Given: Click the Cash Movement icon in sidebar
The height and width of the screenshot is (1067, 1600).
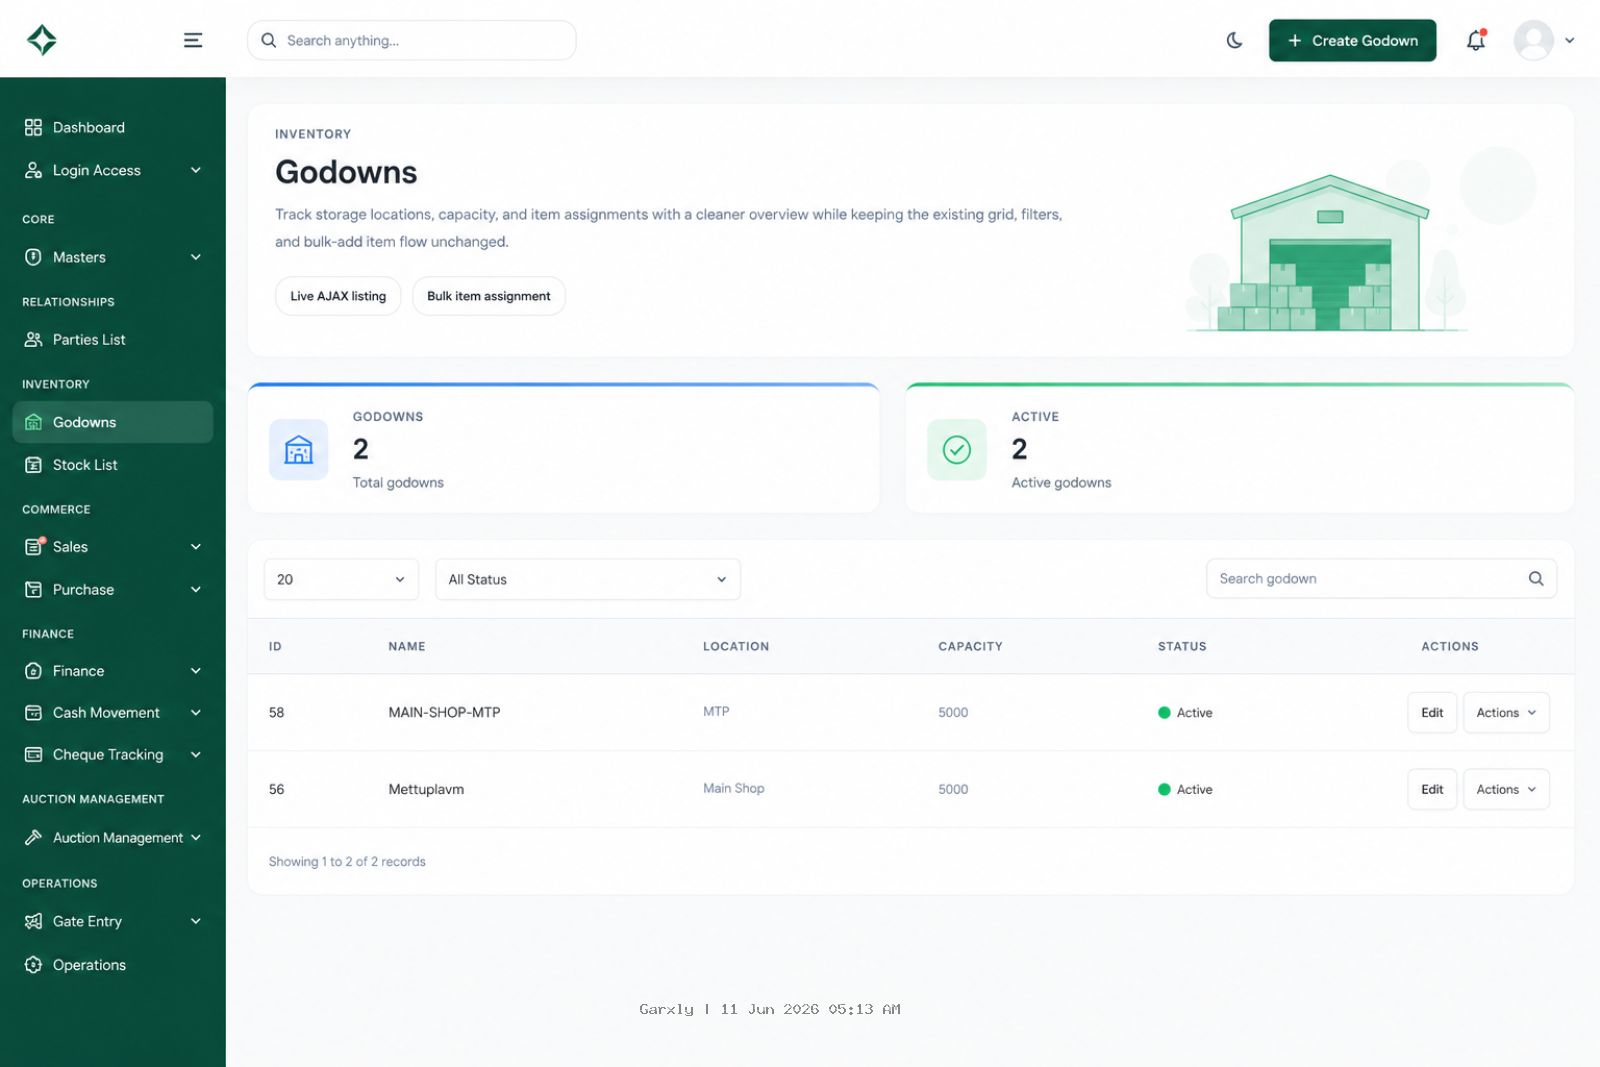Looking at the screenshot, I should pos(33,712).
